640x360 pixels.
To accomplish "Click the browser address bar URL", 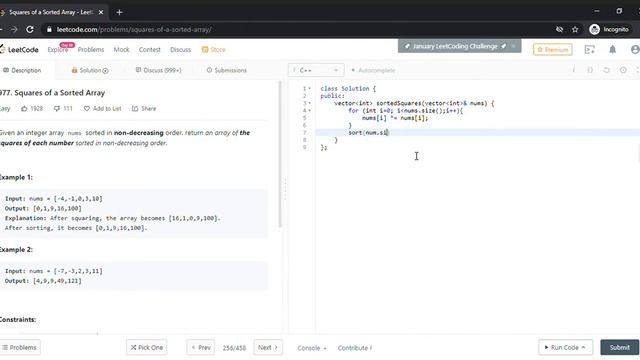I will [x=134, y=29].
